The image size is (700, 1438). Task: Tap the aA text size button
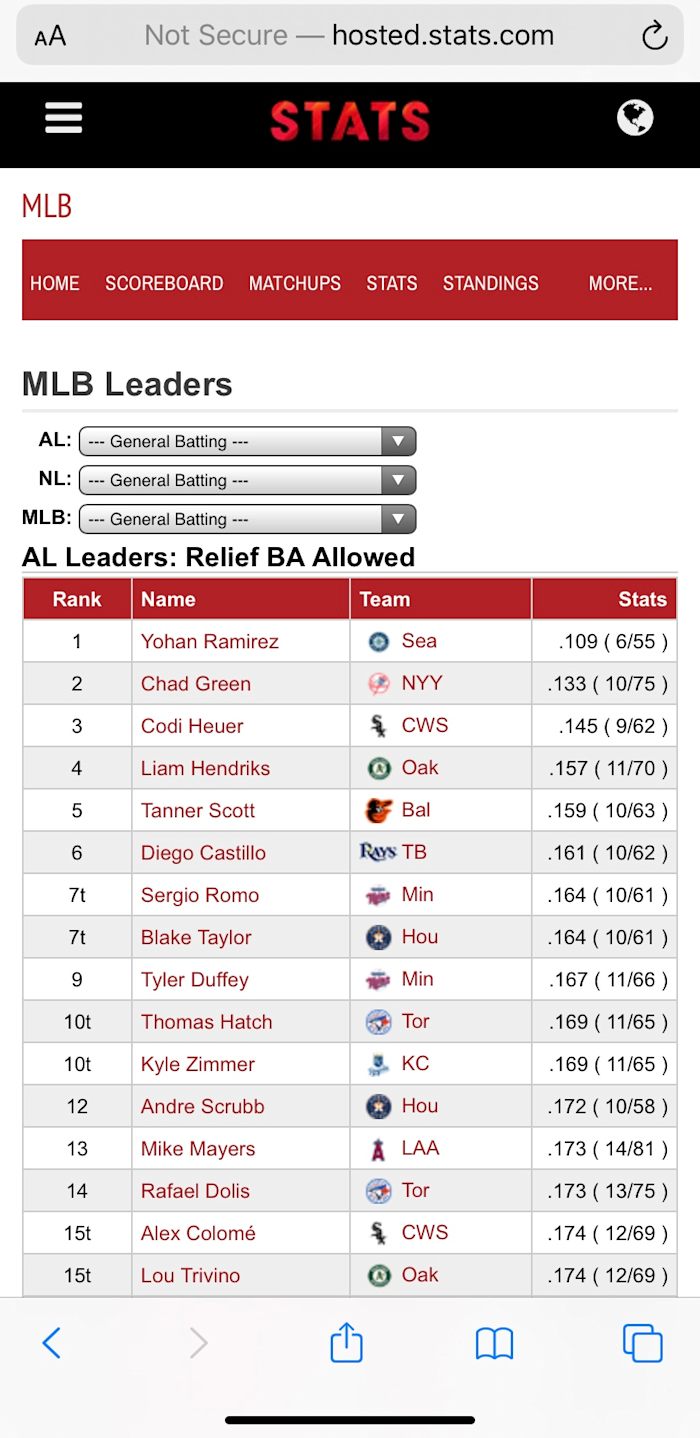50,37
